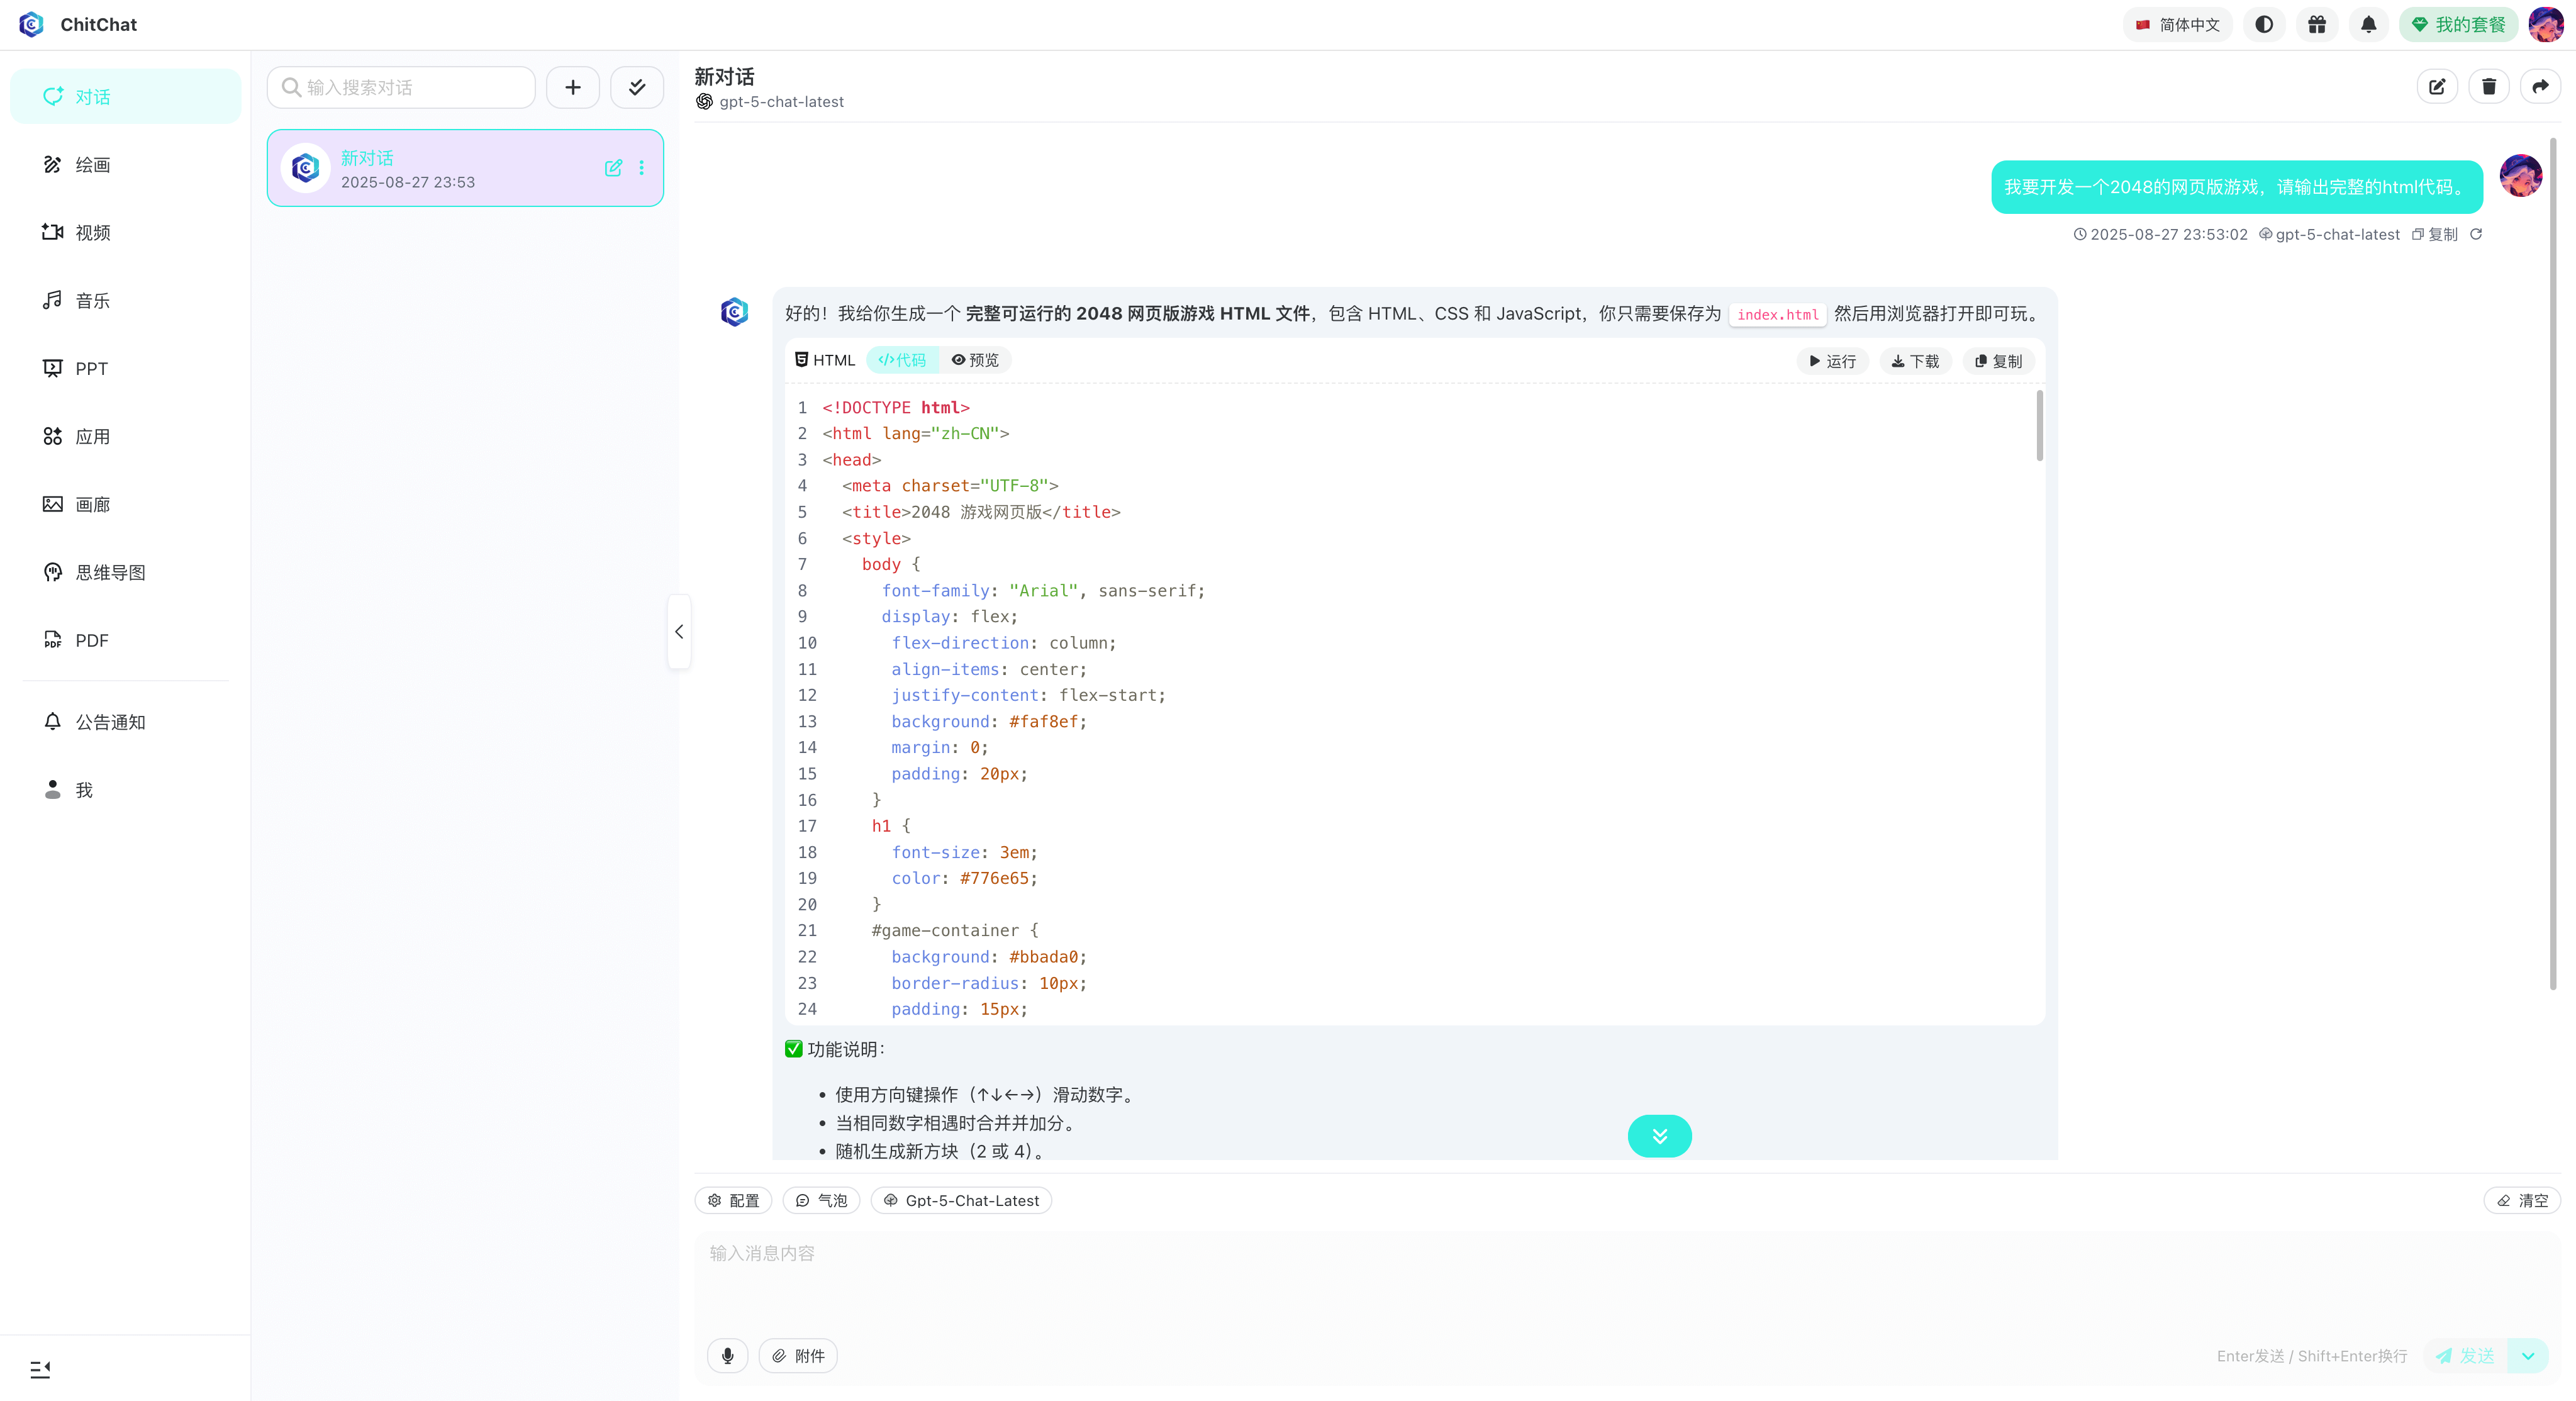The width and height of the screenshot is (2576, 1401).
Task: Click the microphone voice input icon
Action: pos(727,1356)
